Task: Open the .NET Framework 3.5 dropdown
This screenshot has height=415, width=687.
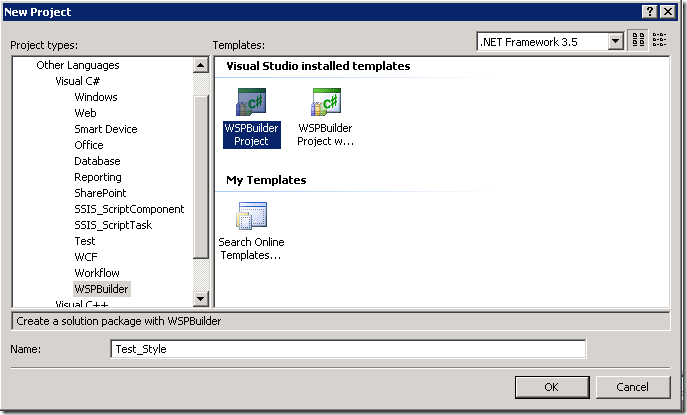Action: (x=615, y=42)
